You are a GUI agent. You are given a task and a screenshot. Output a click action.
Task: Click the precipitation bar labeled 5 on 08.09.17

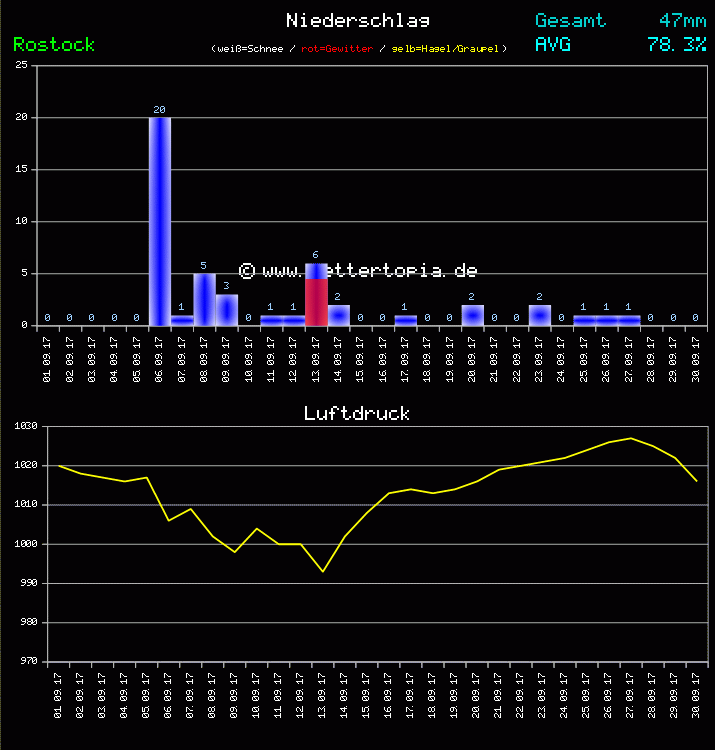tap(204, 299)
